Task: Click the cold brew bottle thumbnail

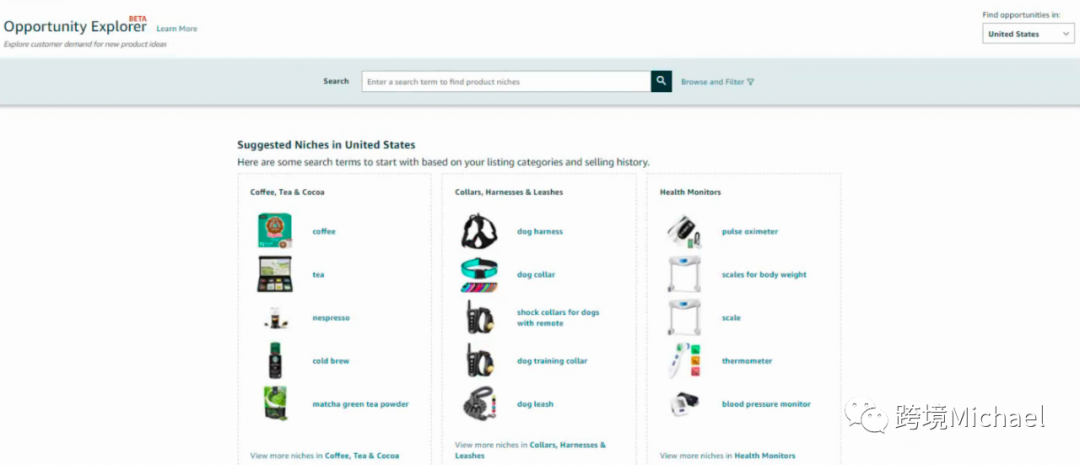Action: [275, 360]
